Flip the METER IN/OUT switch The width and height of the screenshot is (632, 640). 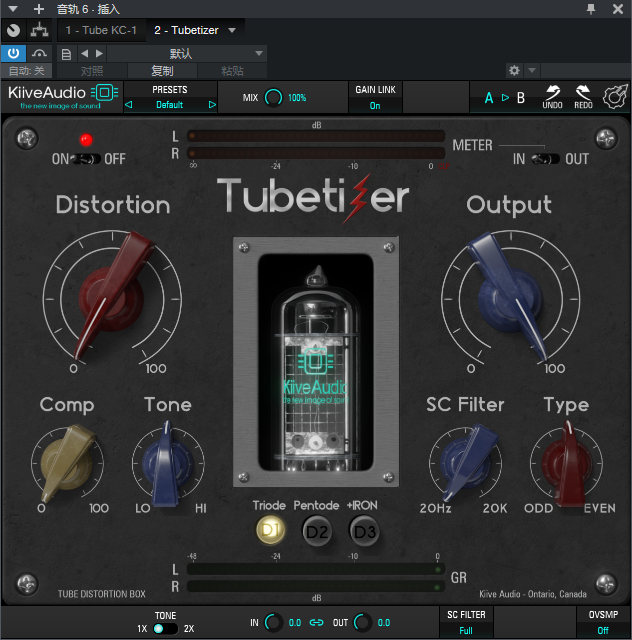(x=546, y=159)
